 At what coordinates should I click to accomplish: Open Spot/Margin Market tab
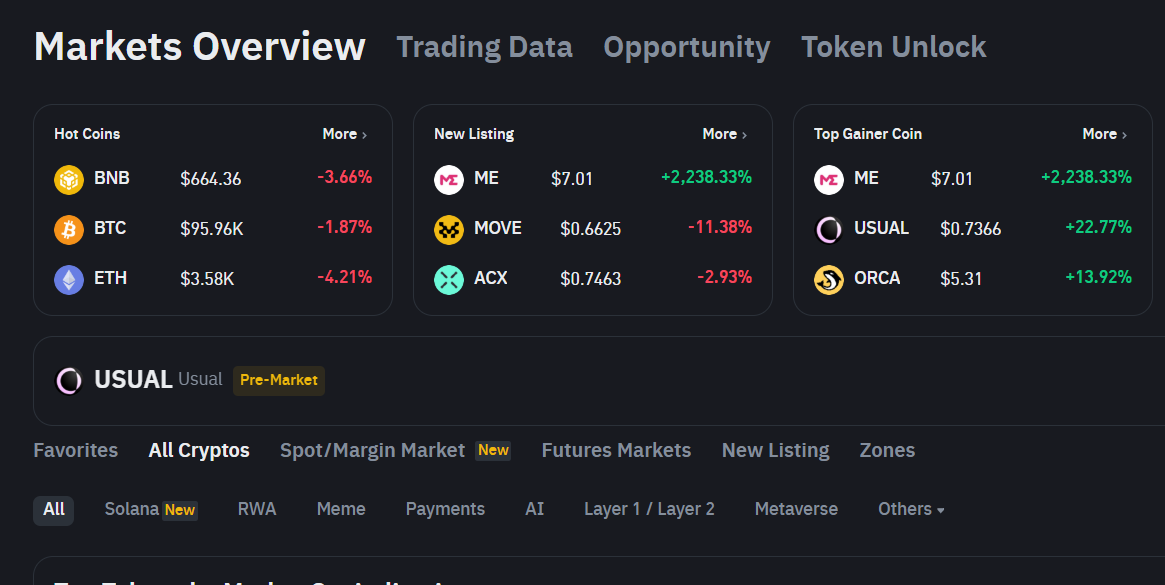[372, 450]
